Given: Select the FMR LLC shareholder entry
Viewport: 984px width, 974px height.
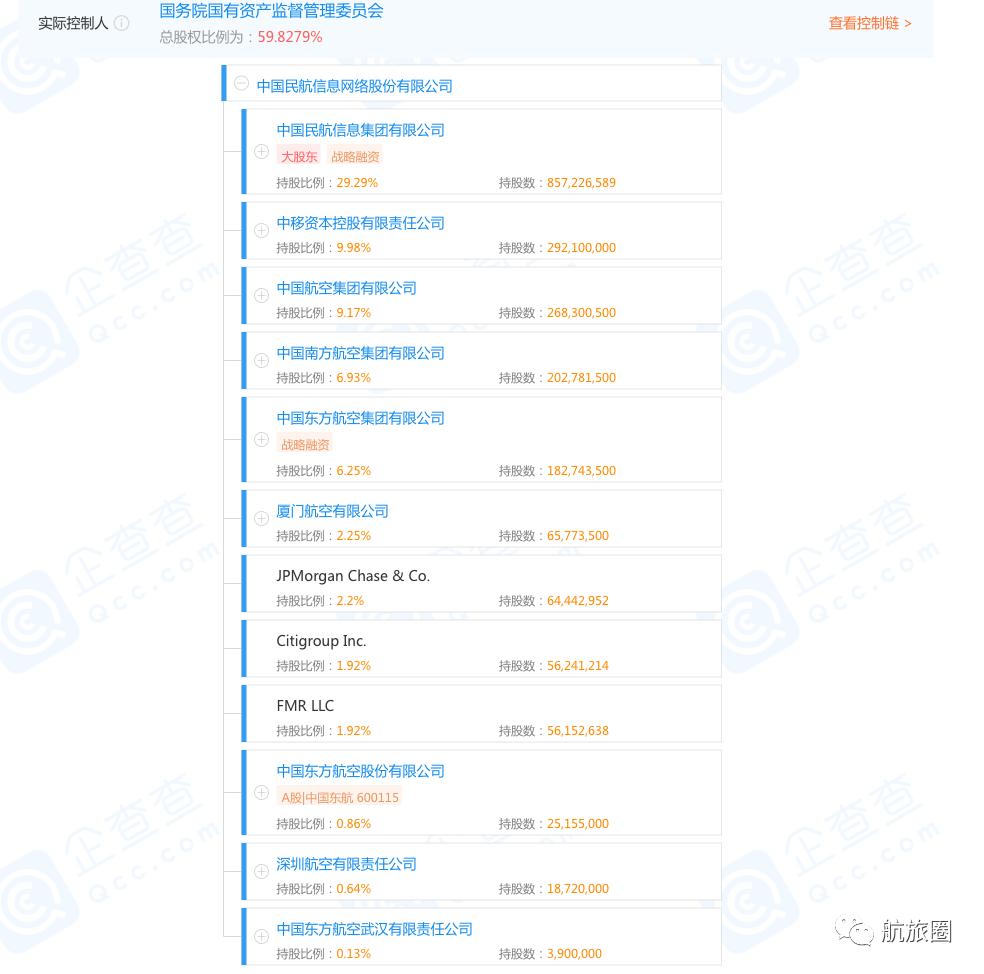Looking at the screenshot, I should click(305, 705).
